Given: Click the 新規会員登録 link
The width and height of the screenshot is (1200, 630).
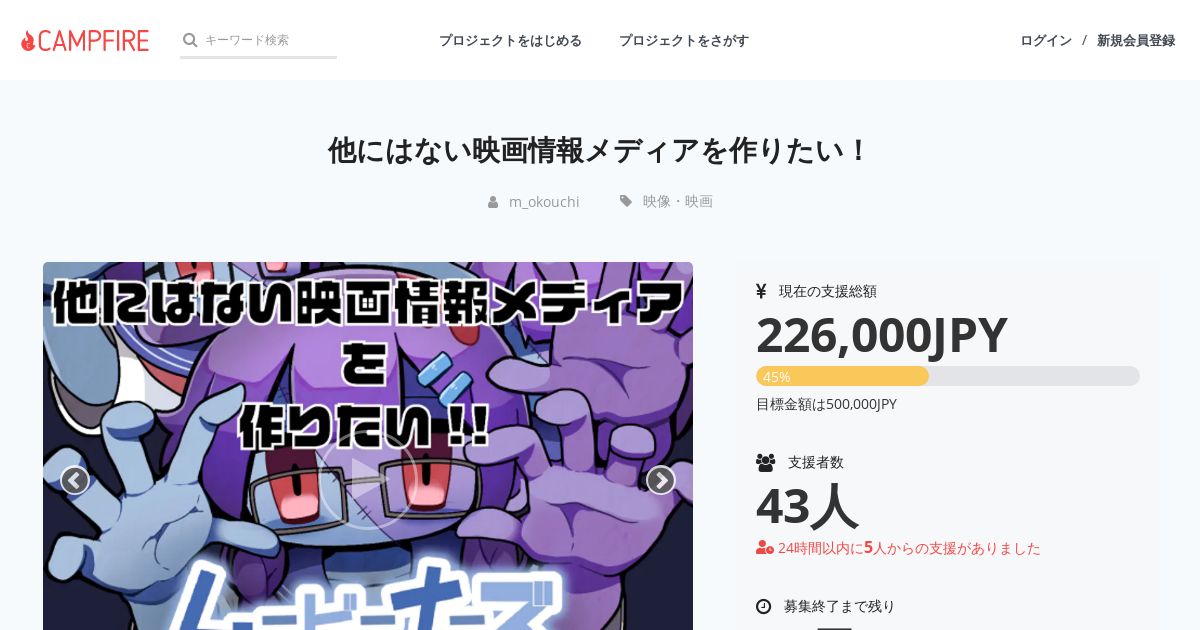Looking at the screenshot, I should (1136, 40).
